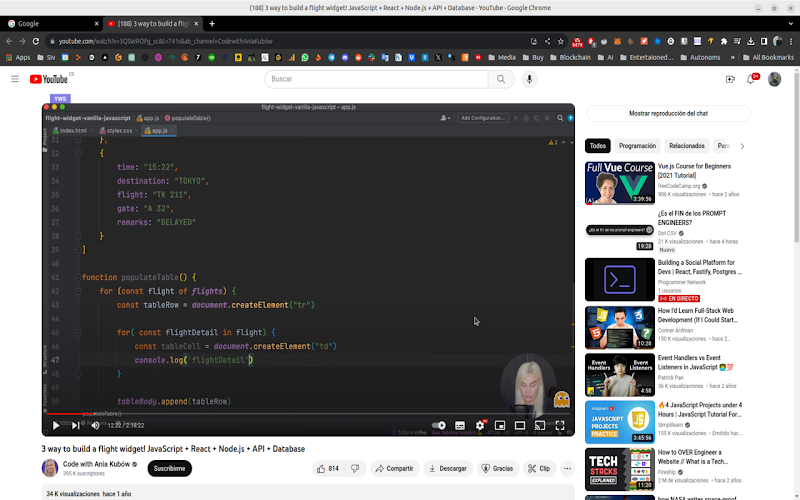Viewport: 800px width, 500px height.
Task: Open more actions three-dot menu
Action: [567, 468]
